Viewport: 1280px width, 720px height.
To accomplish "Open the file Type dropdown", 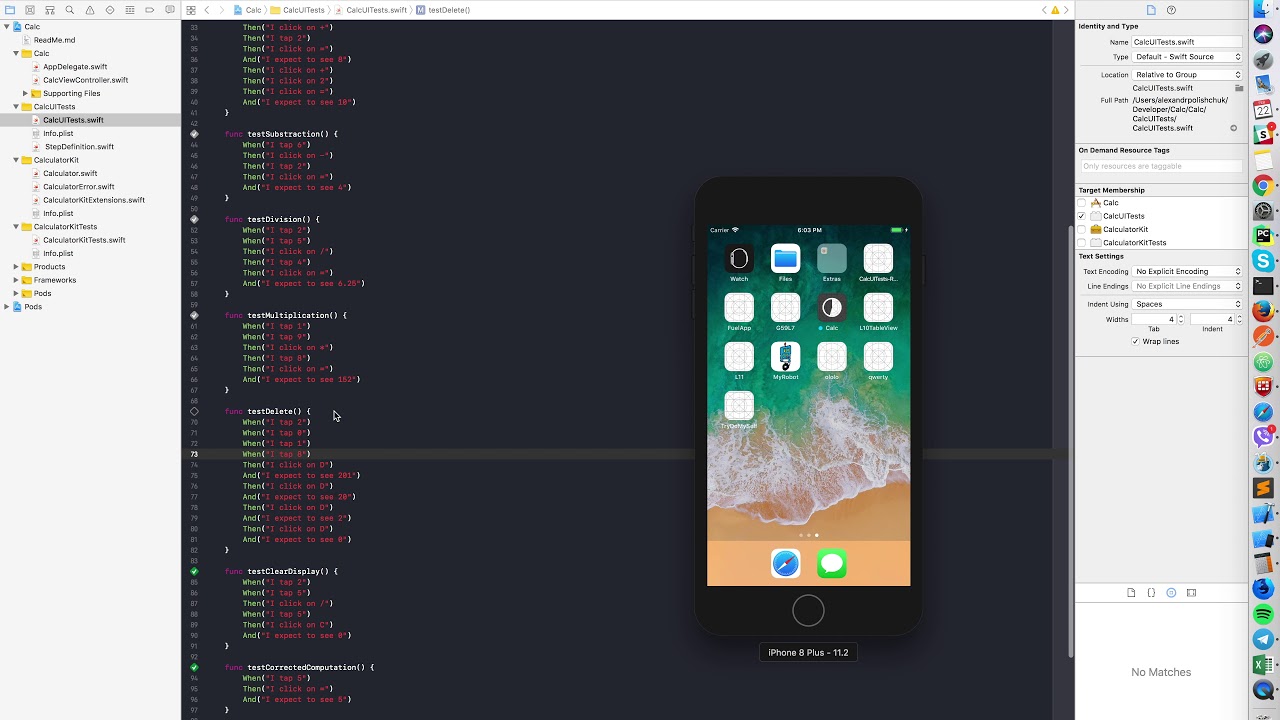I will (1187, 57).
